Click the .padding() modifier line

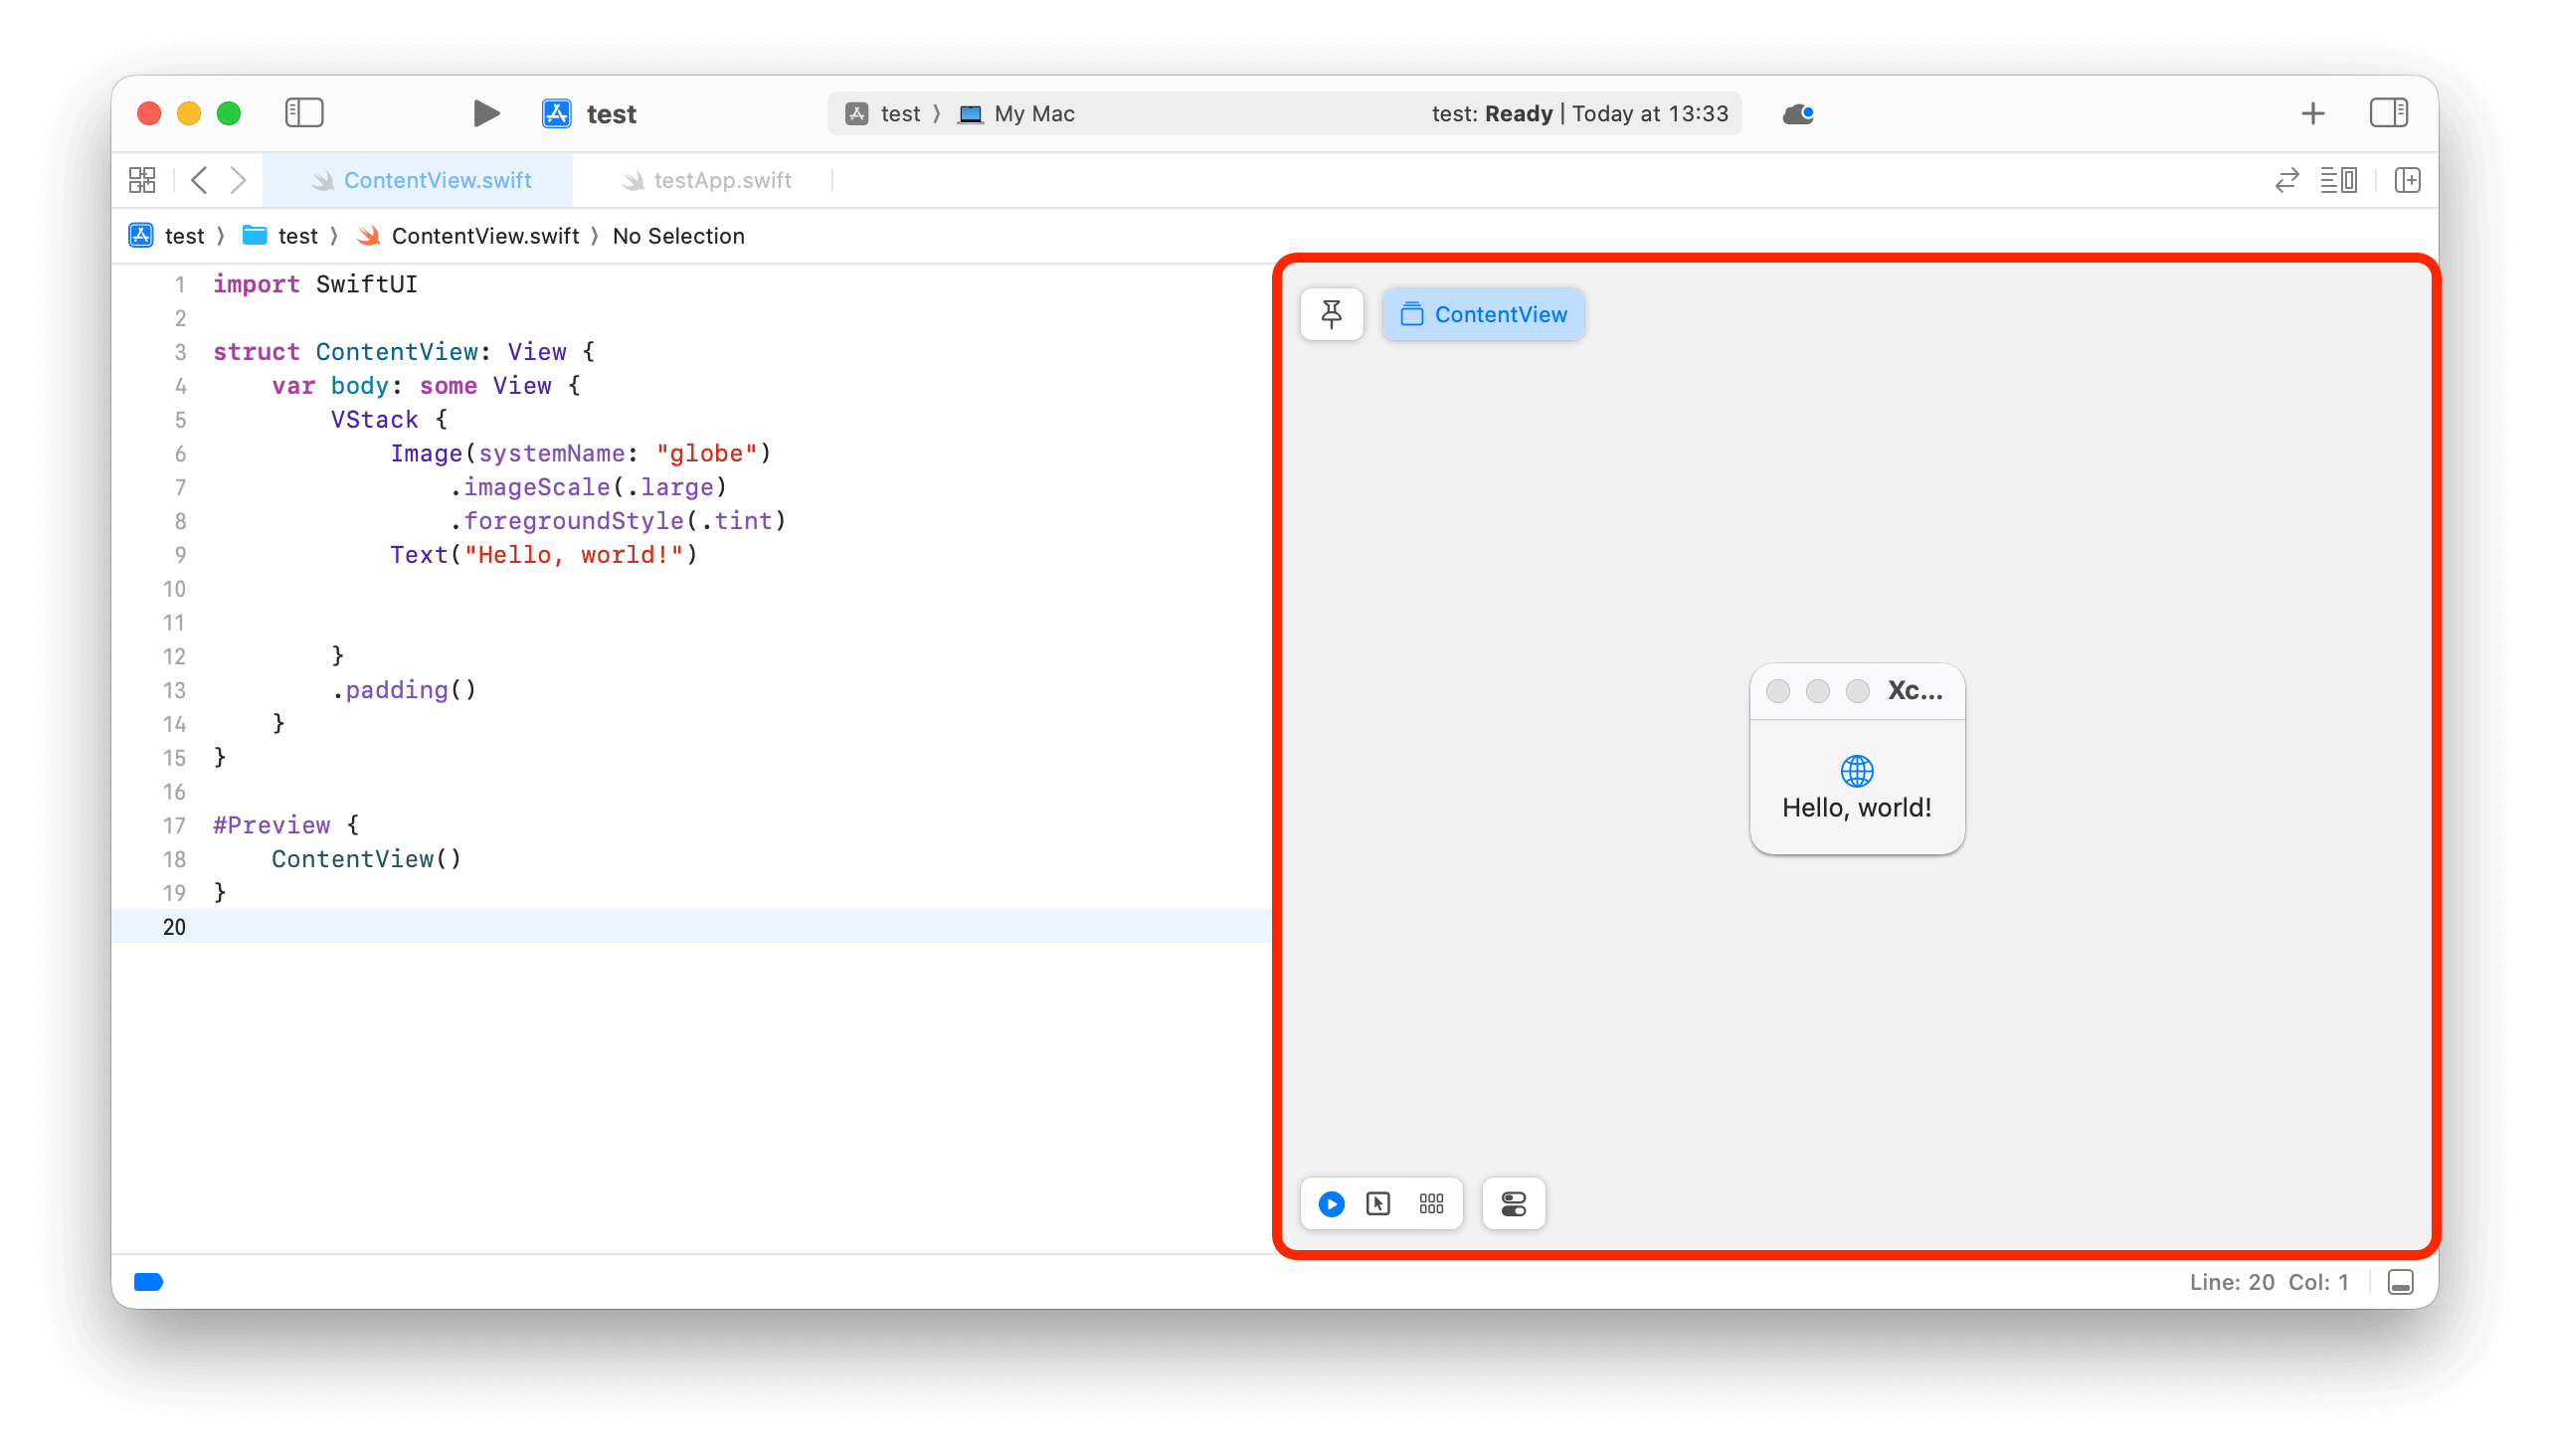(x=404, y=690)
